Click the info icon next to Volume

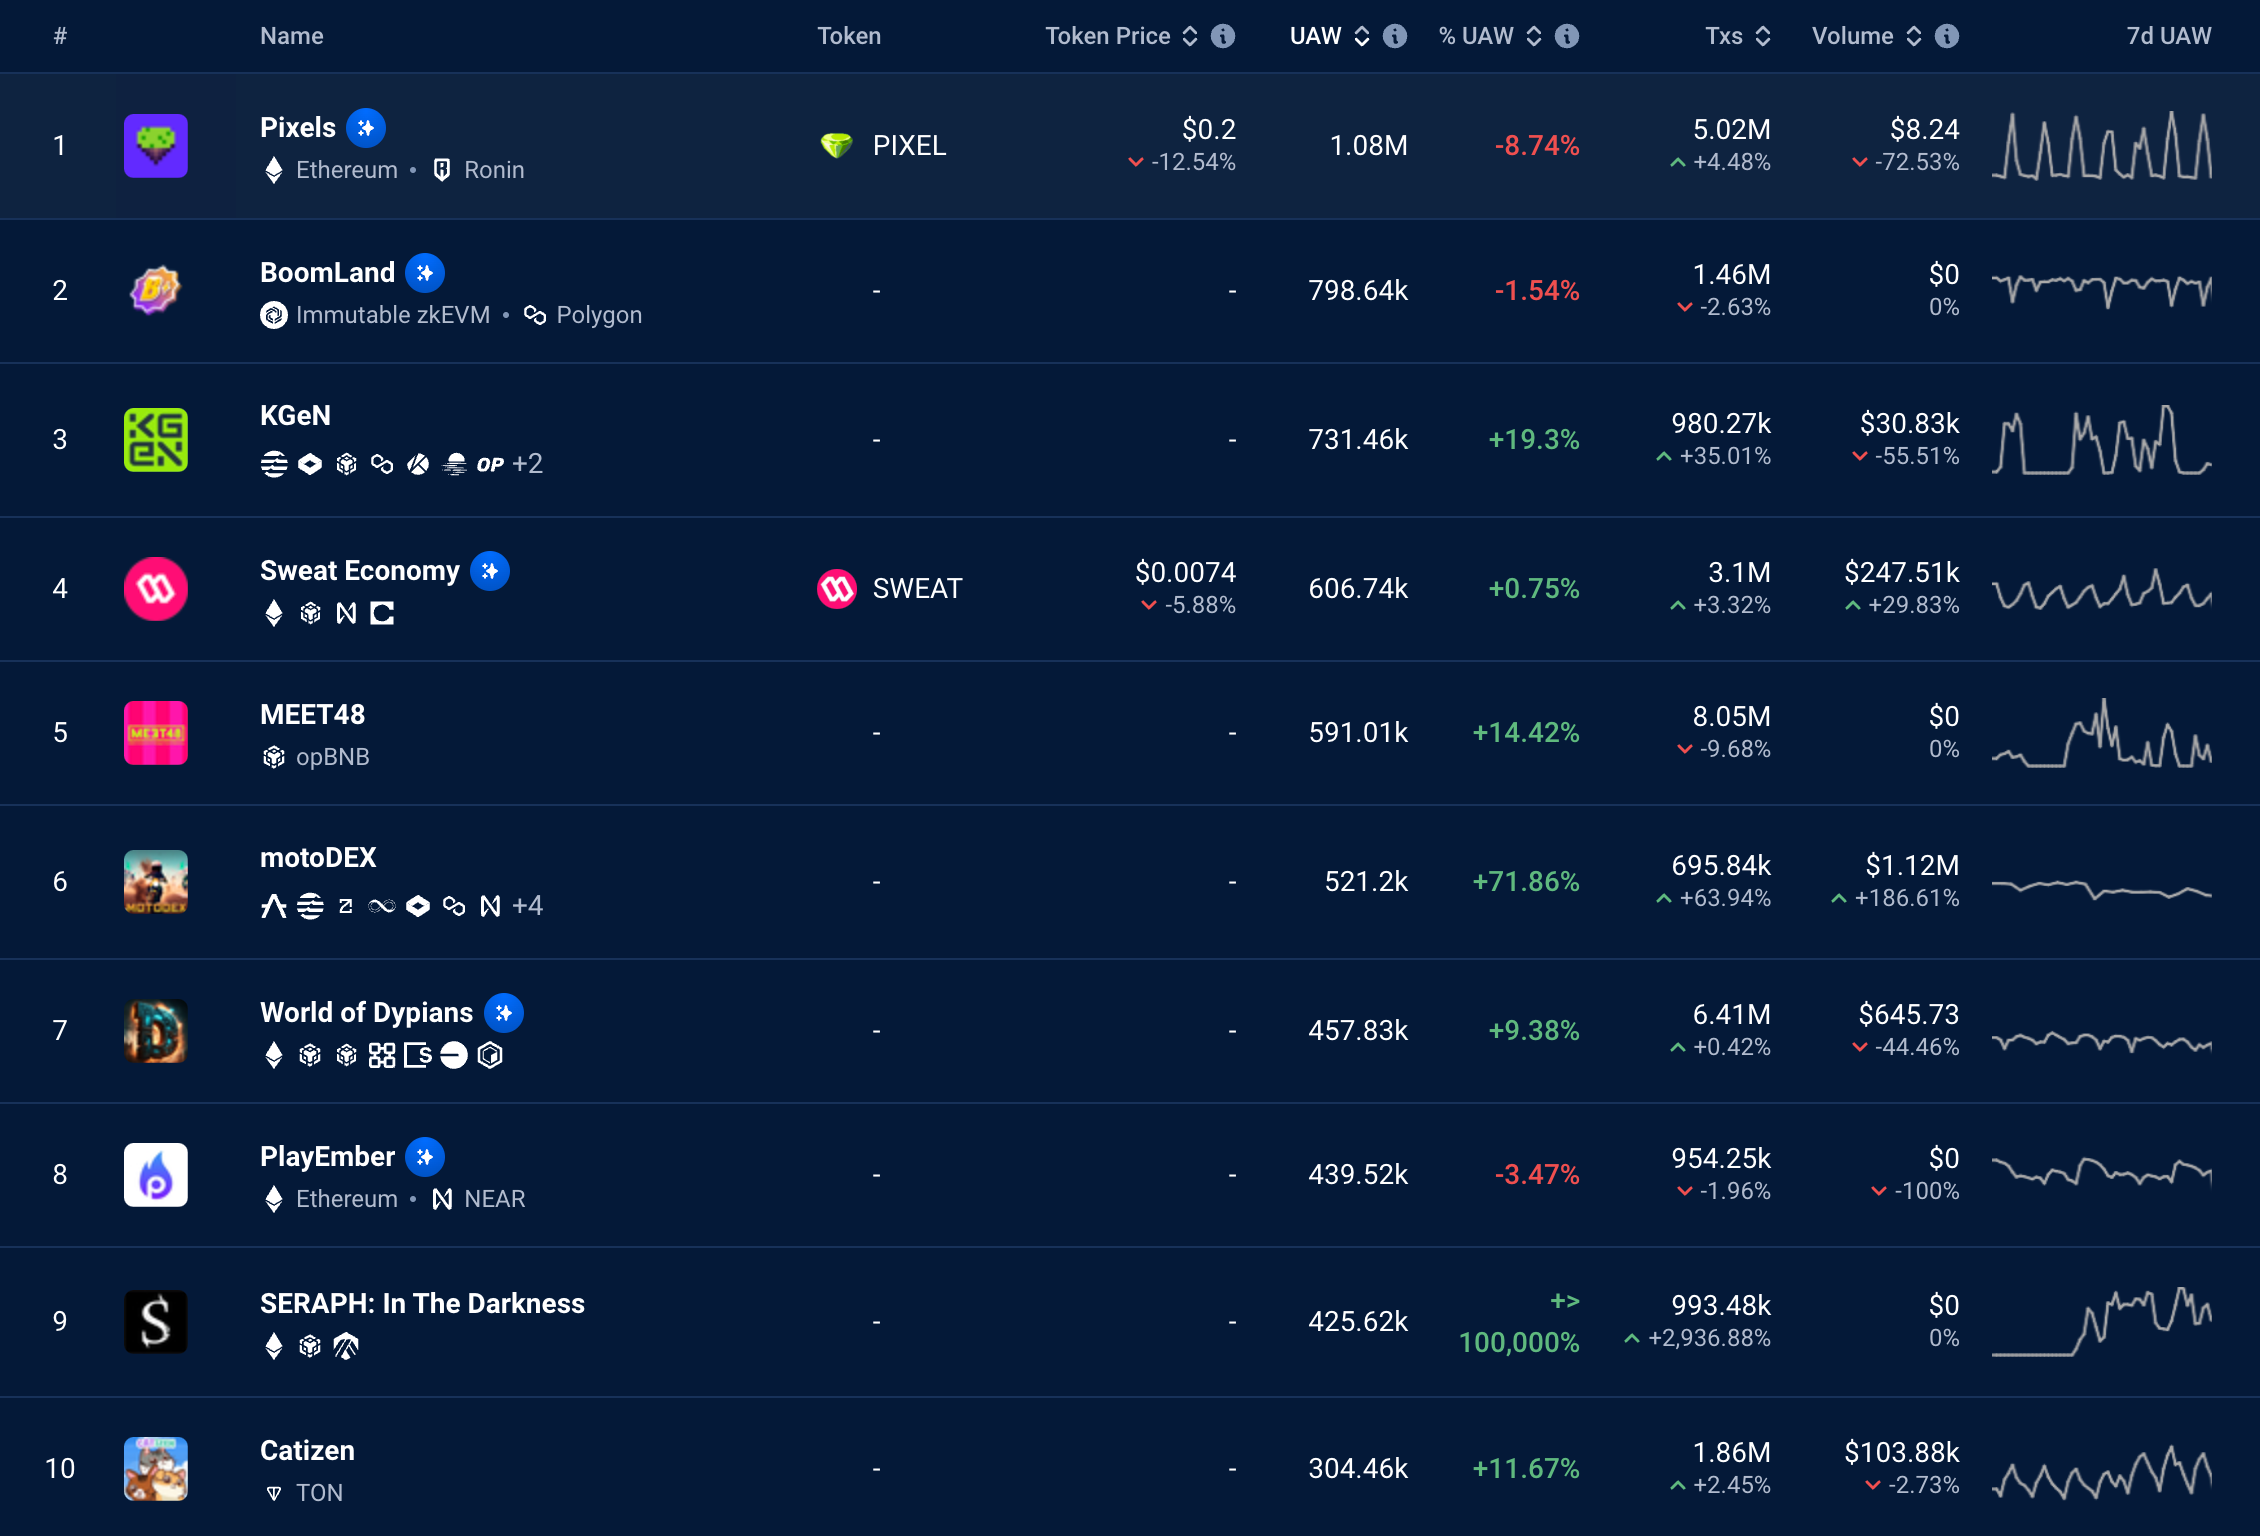coord(1946,36)
